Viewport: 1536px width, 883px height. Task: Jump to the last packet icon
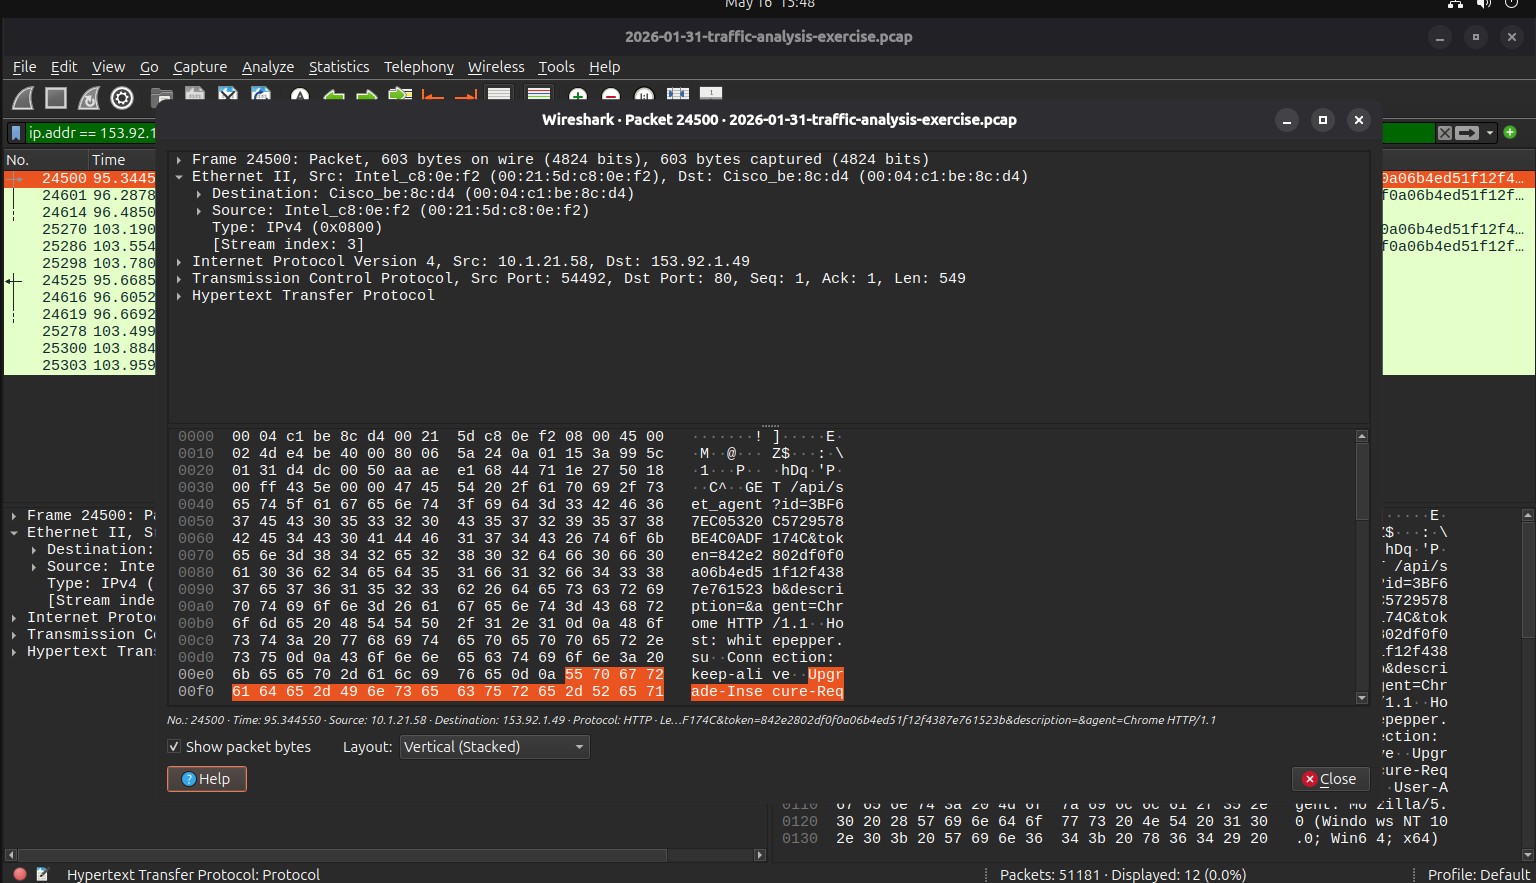click(466, 96)
